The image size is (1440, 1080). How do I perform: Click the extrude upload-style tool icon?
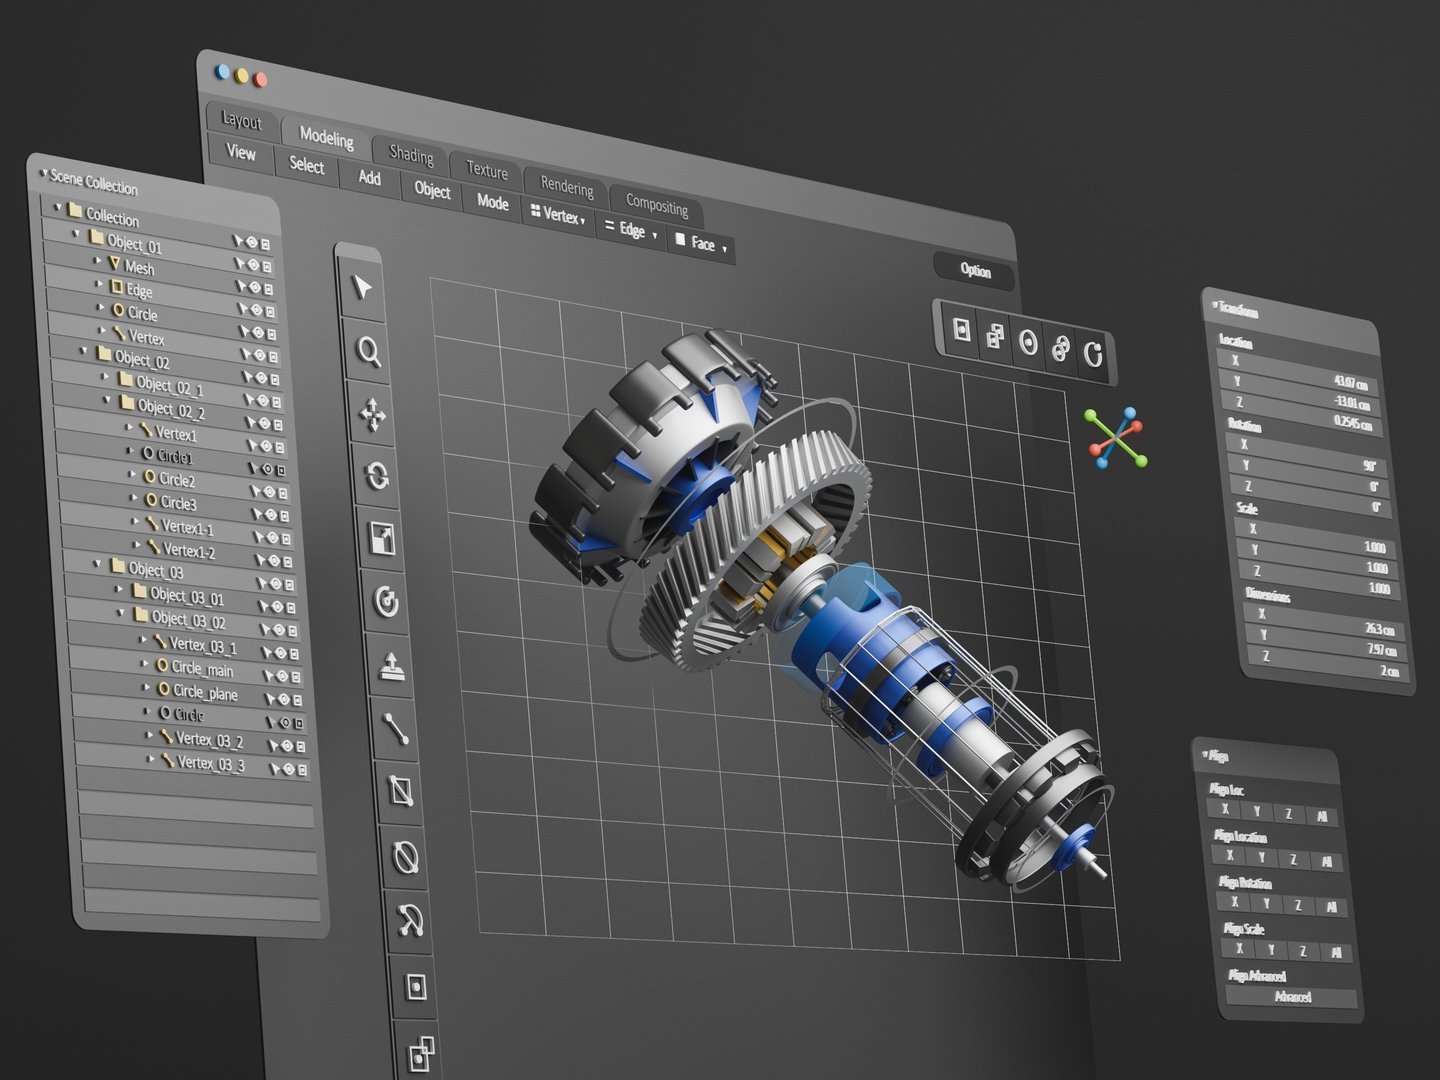pos(392,665)
